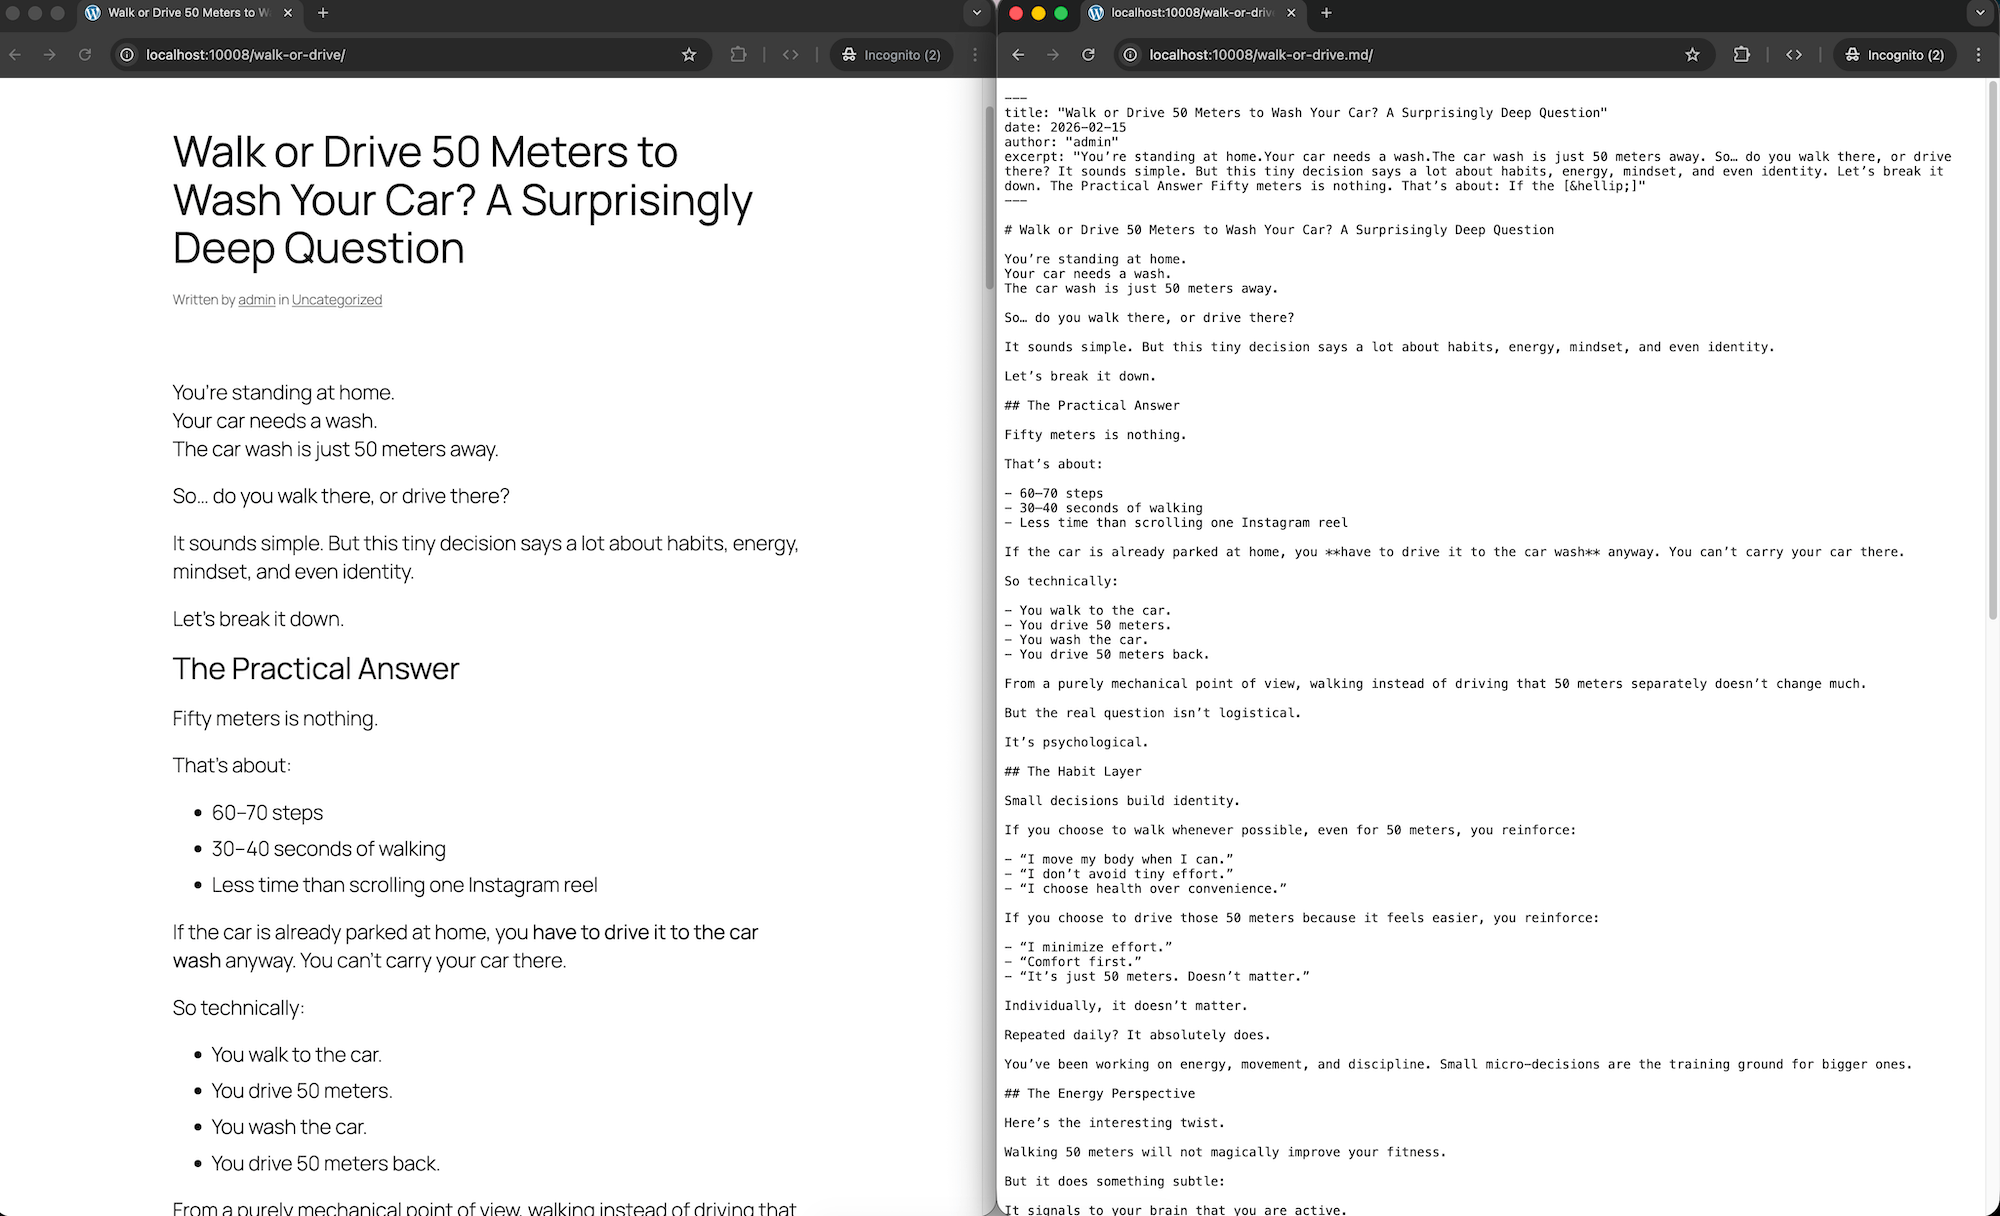This screenshot has width=2000, height=1216.
Task: Open extensions puzzle icon in right window
Action: (1741, 55)
